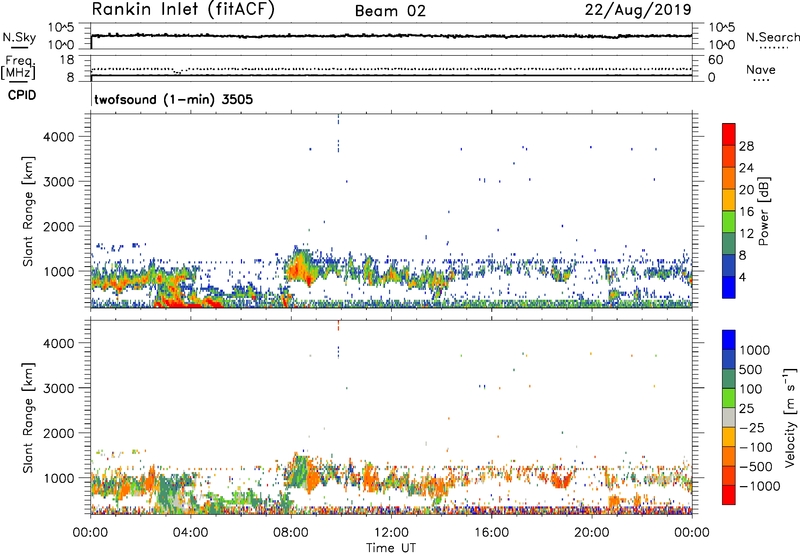Click the '-1000' velocity colorbar value

tap(760, 486)
